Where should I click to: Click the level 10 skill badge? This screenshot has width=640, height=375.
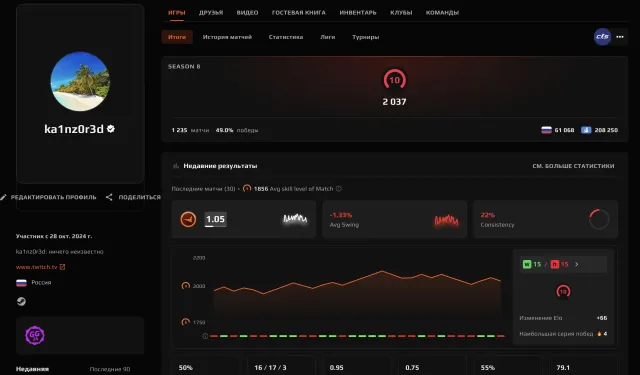tap(394, 80)
